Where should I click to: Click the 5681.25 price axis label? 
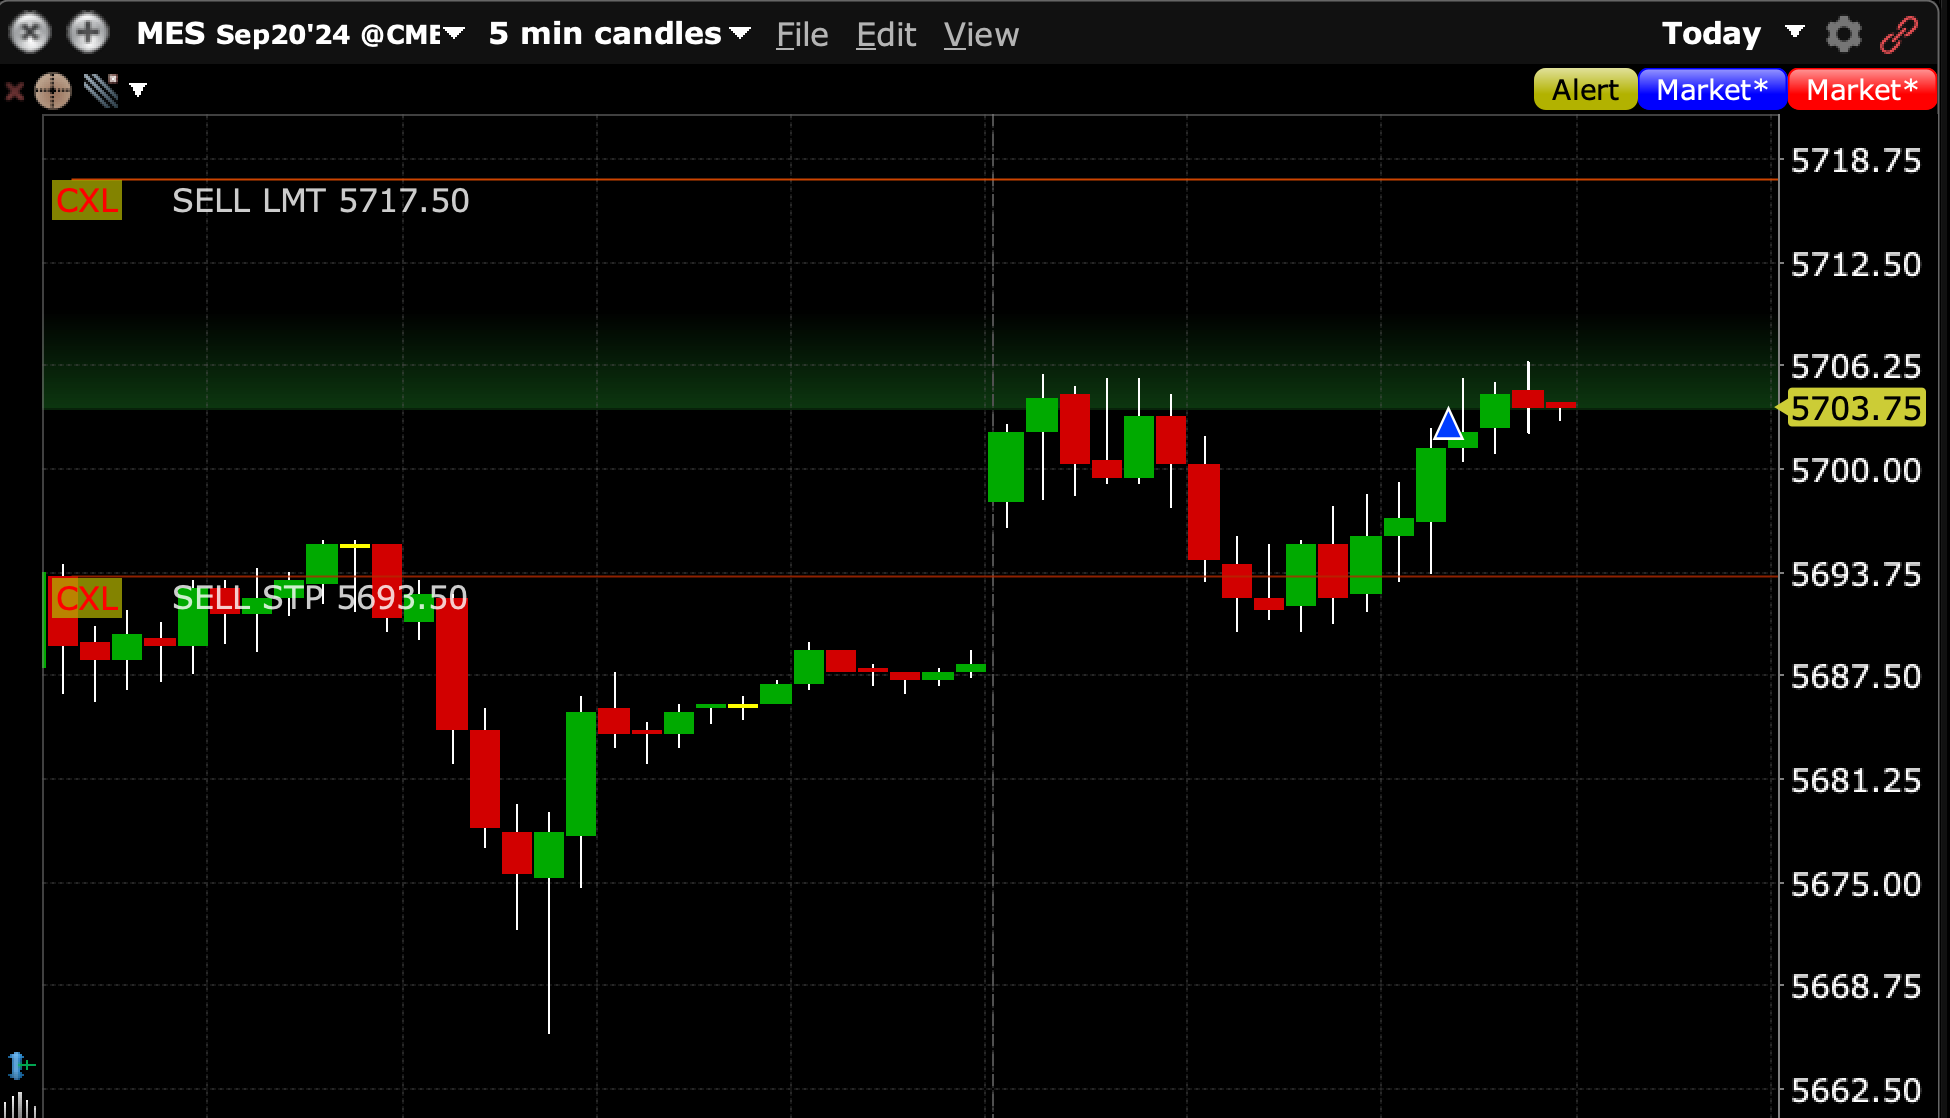1856,780
